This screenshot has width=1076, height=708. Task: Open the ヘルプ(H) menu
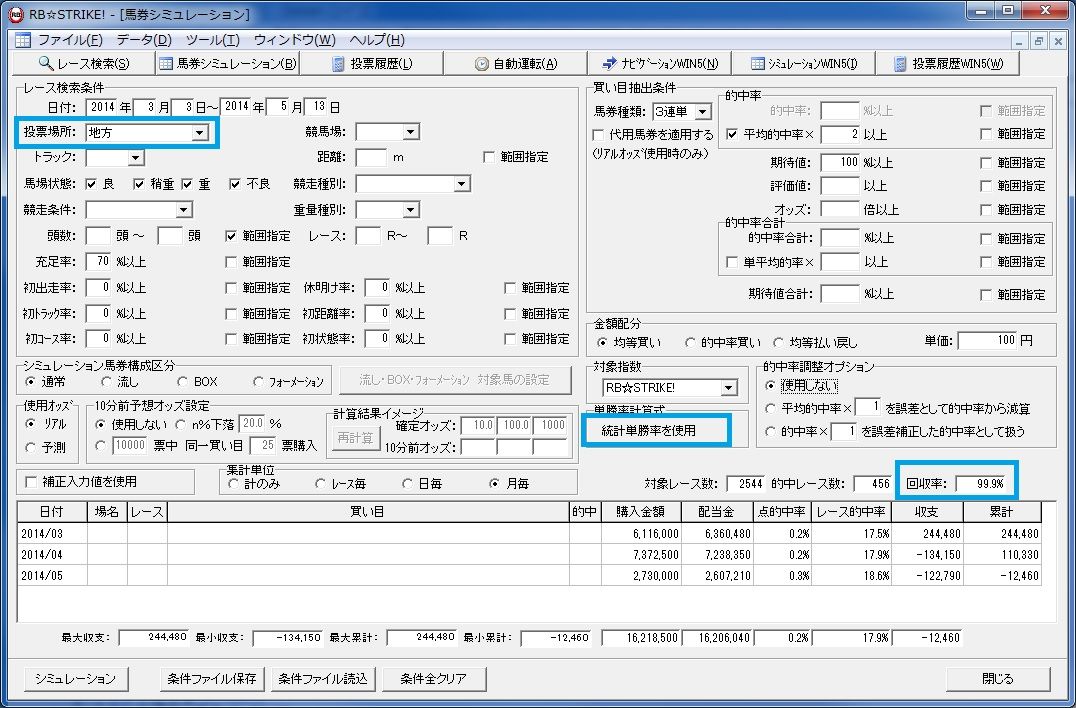[377, 40]
